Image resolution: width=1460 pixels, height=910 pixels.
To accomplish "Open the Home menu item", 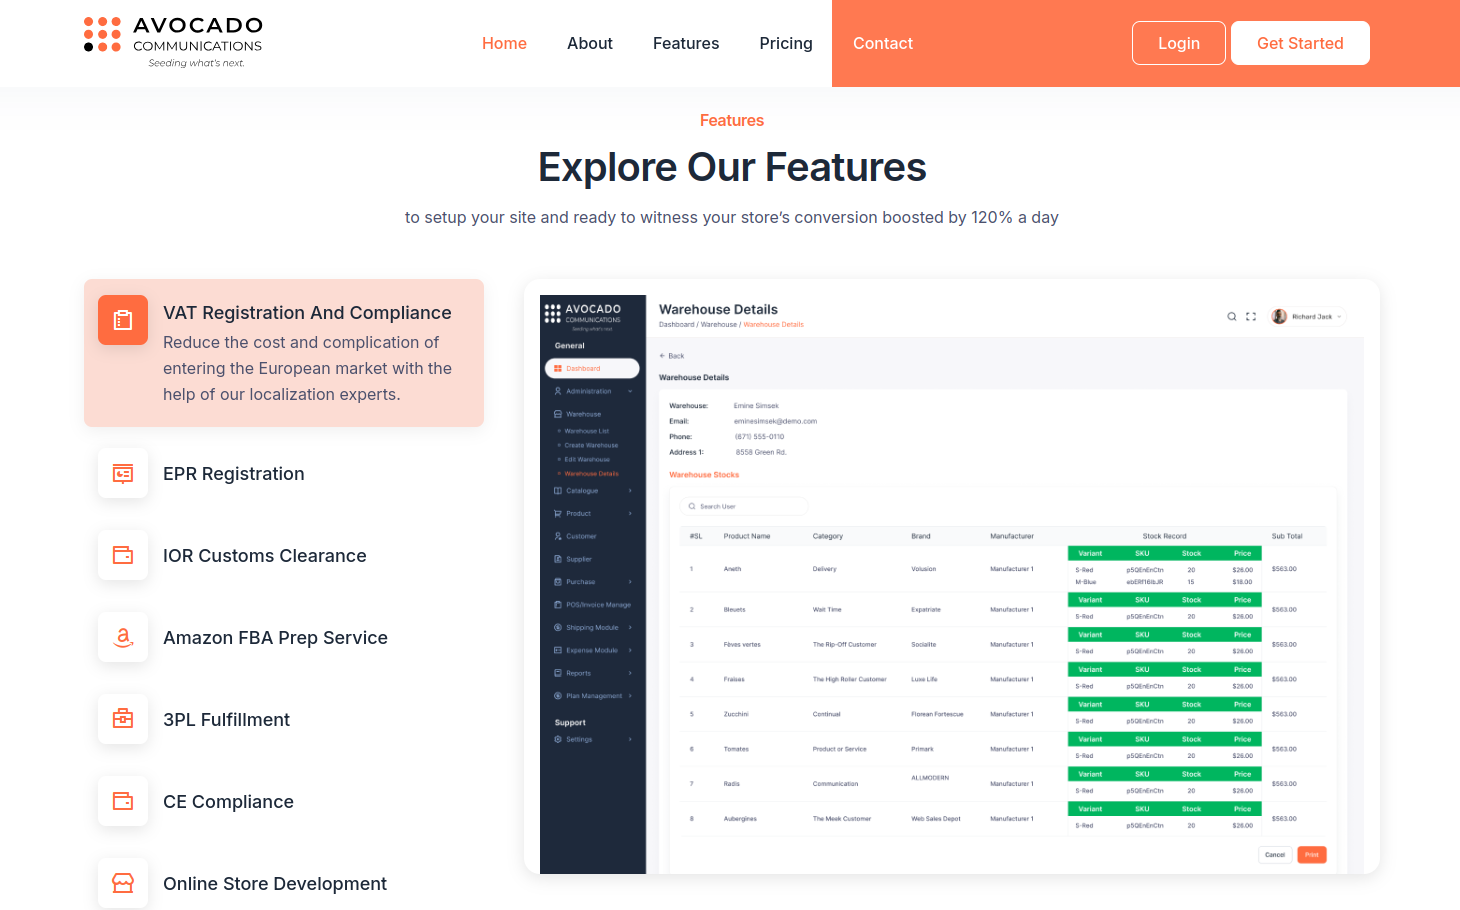I will tap(504, 44).
